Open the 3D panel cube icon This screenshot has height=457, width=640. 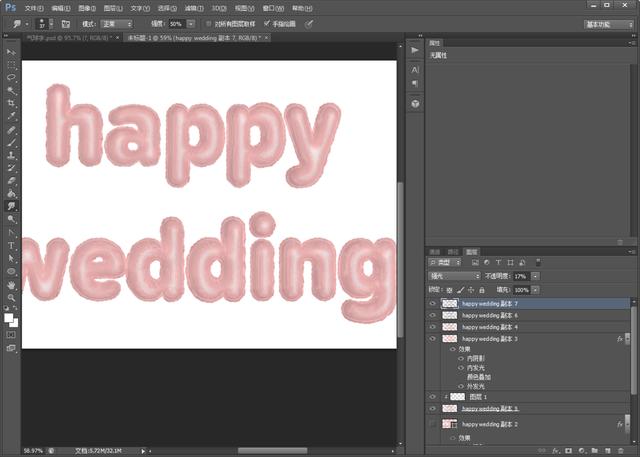pyautogui.click(x=415, y=104)
